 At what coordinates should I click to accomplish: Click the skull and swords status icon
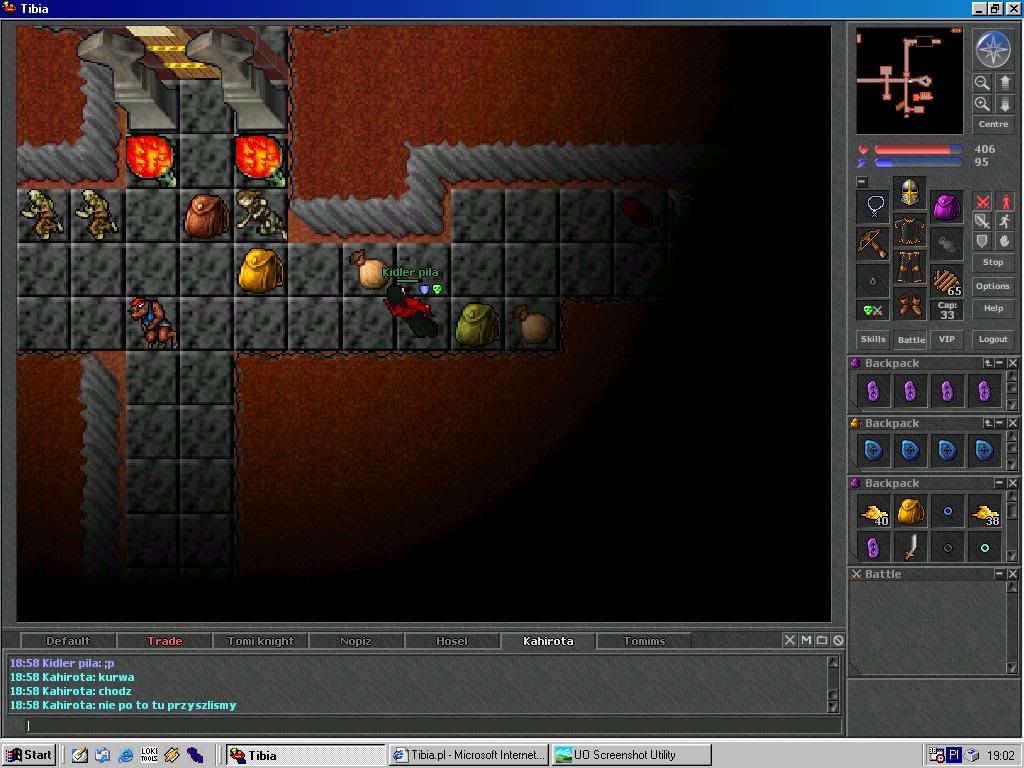874,311
